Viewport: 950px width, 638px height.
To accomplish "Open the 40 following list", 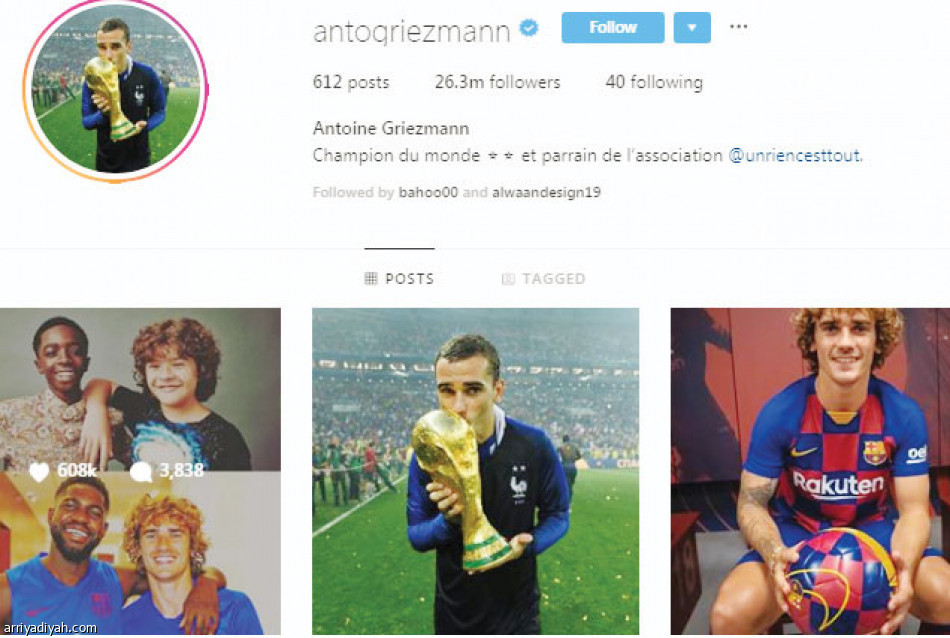I will click(x=654, y=82).
